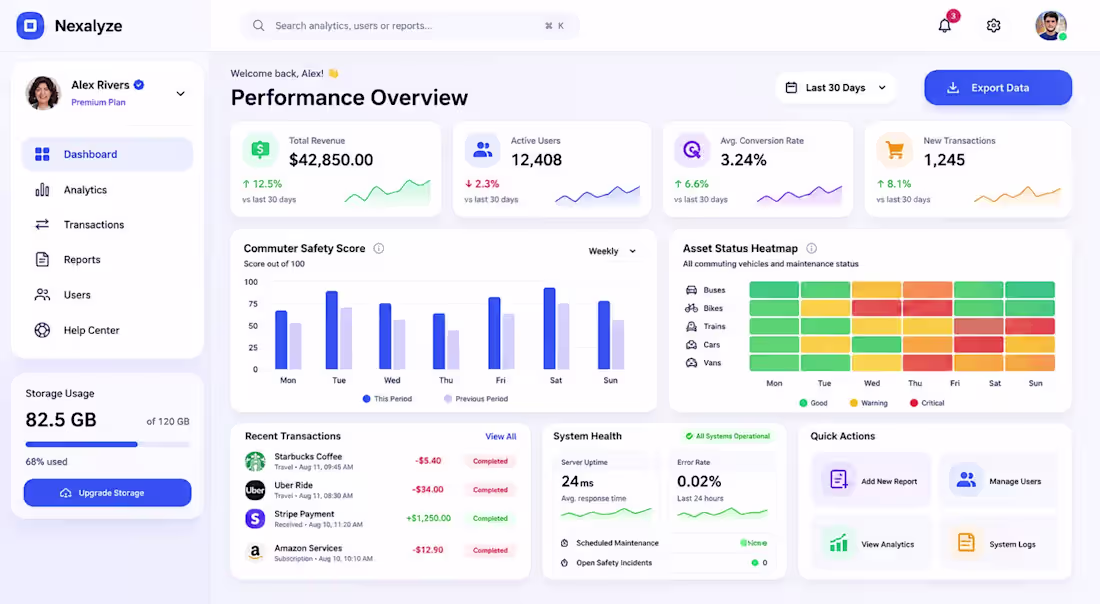Open Reports in the sidebar
The image size is (1100, 604).
click(107, 260)
